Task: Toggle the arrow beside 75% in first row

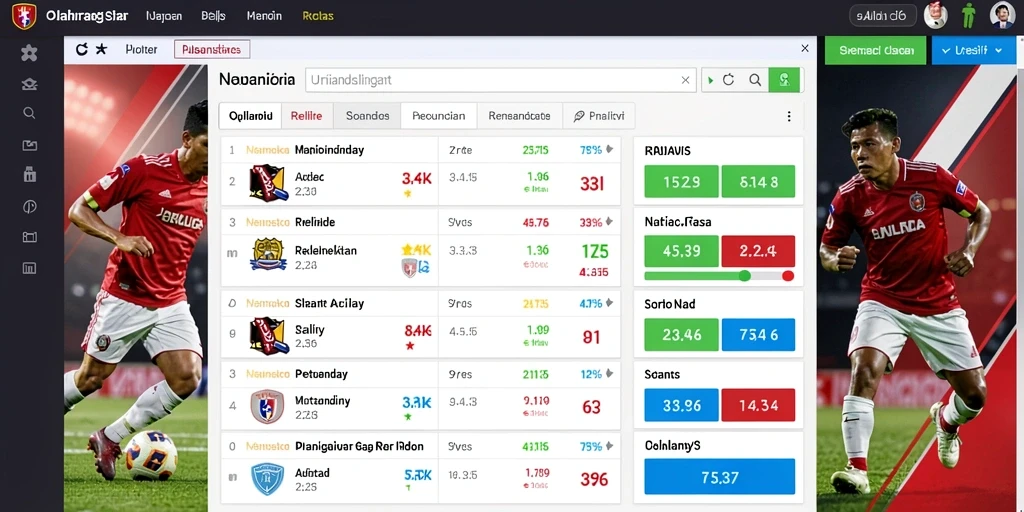Action: 609,149
